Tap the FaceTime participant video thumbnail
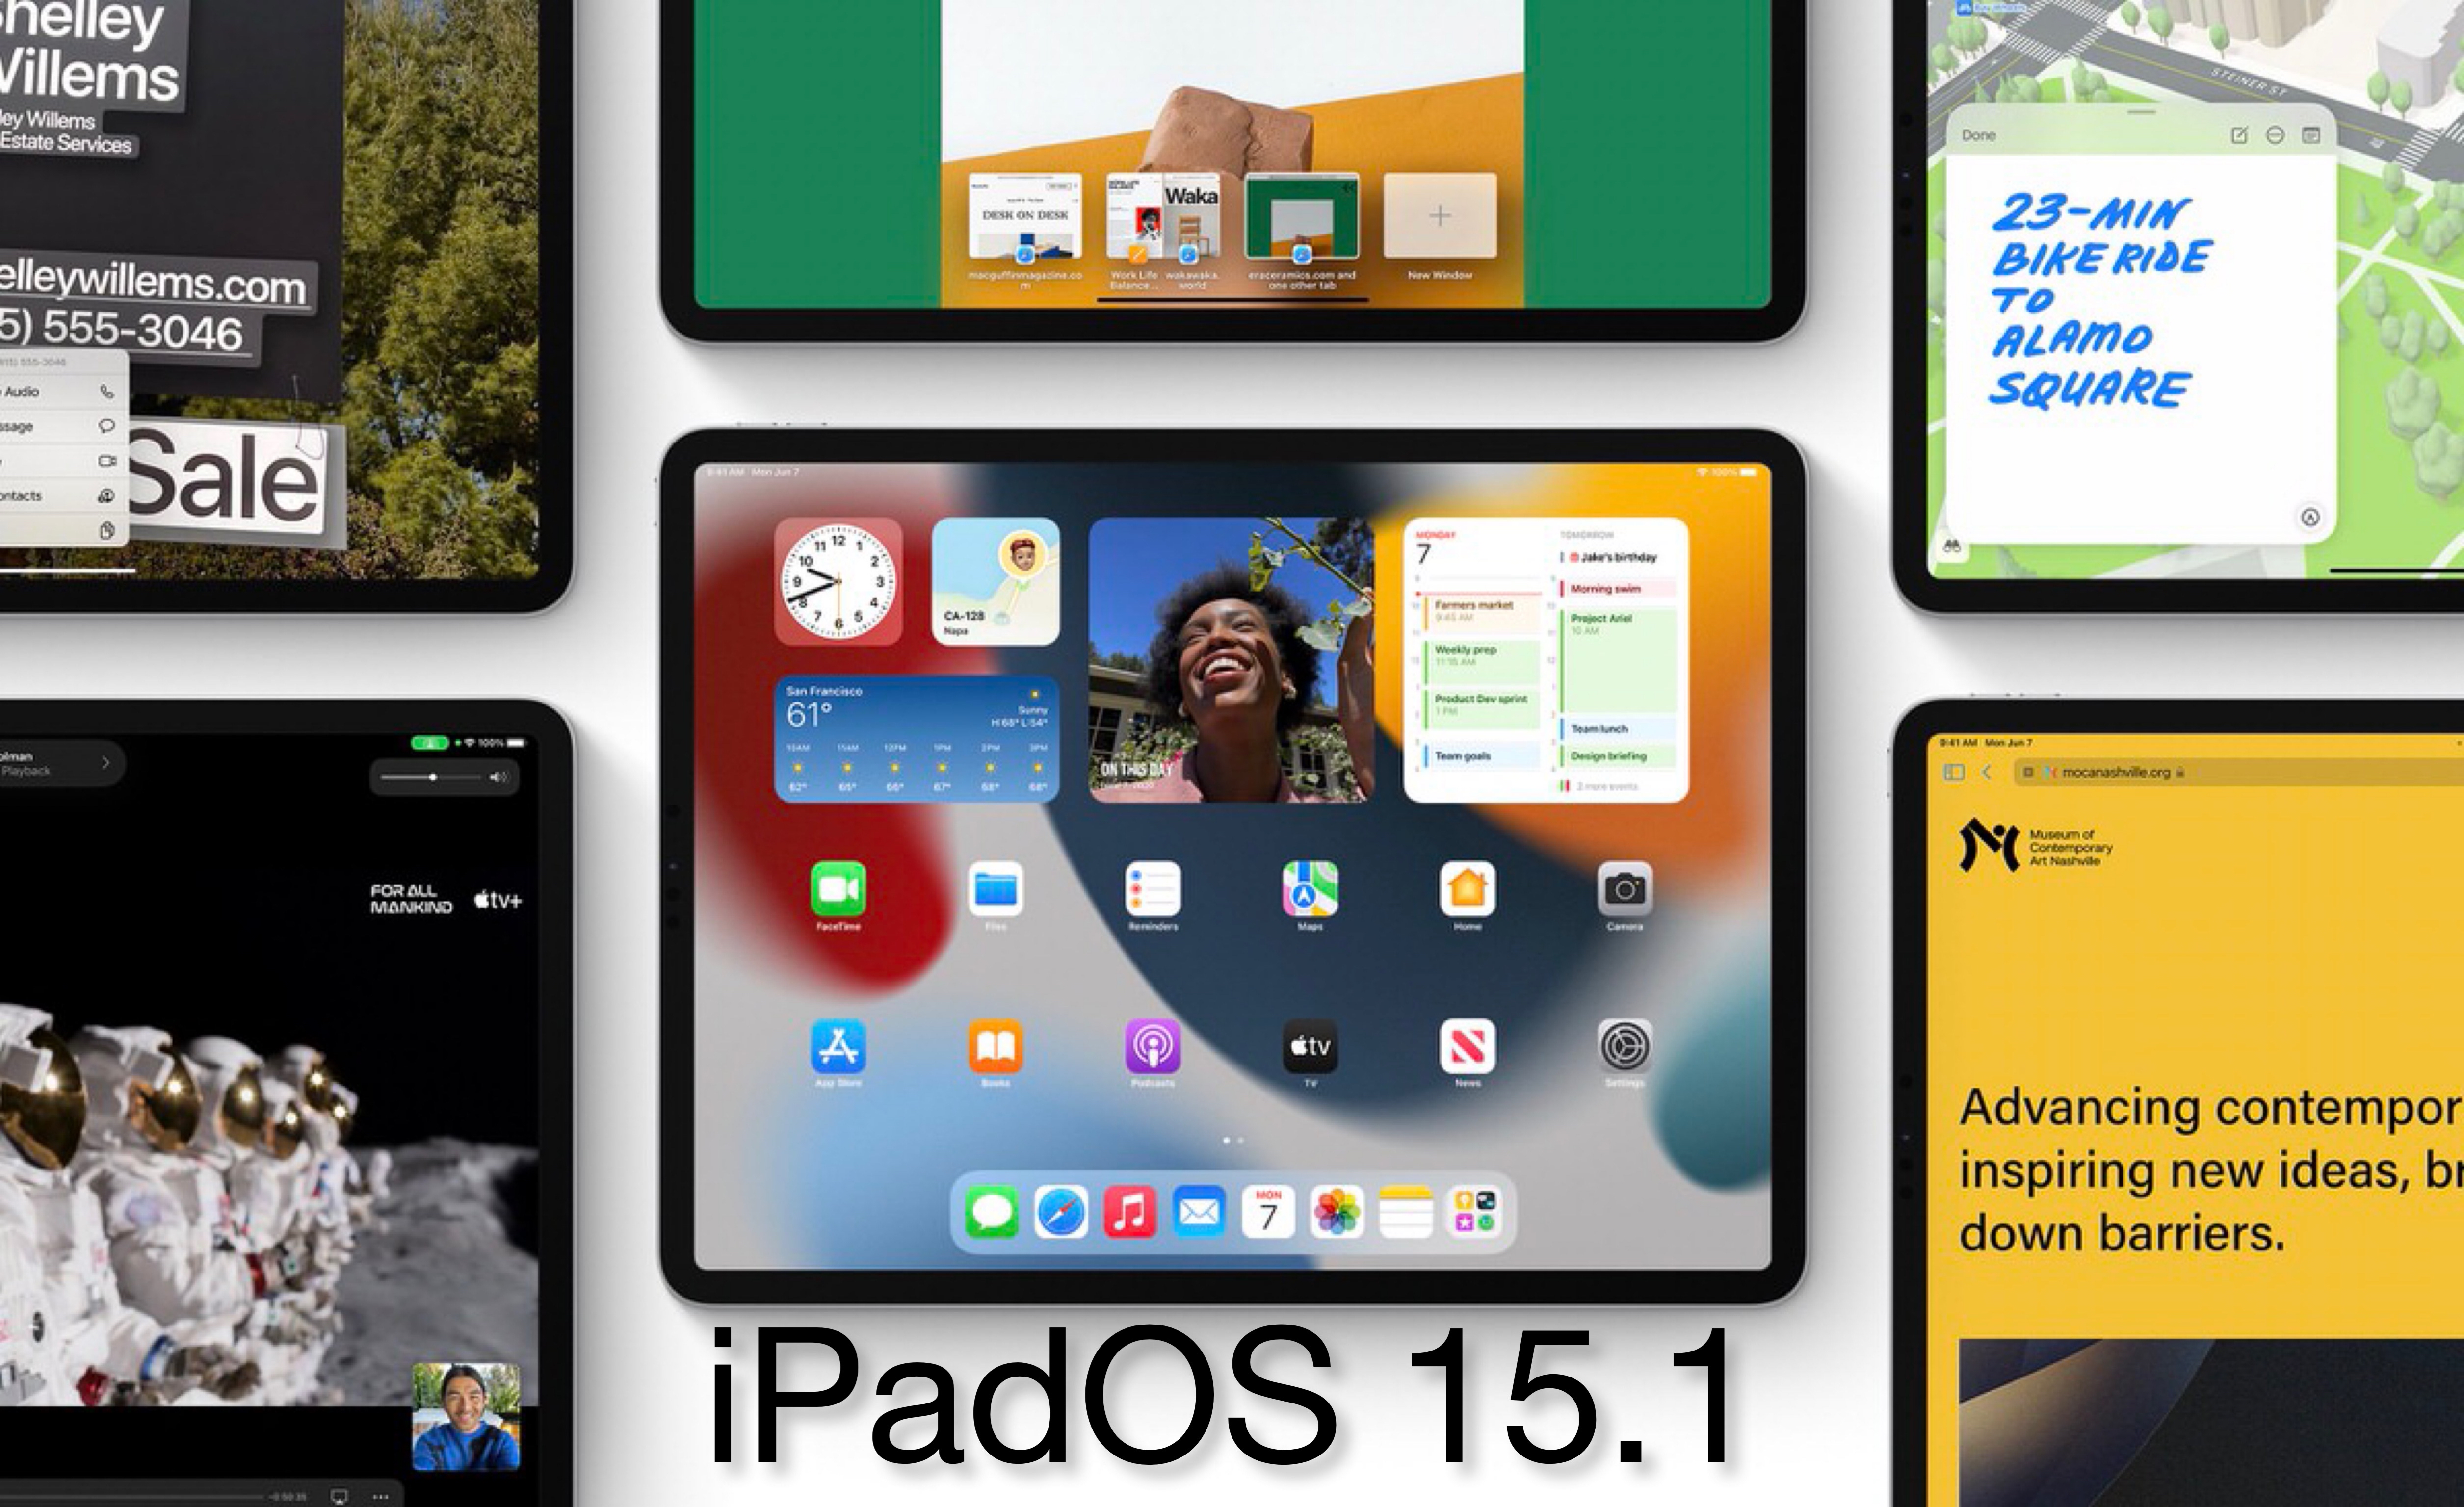 pyautogui.click(x=466, y=1417)
